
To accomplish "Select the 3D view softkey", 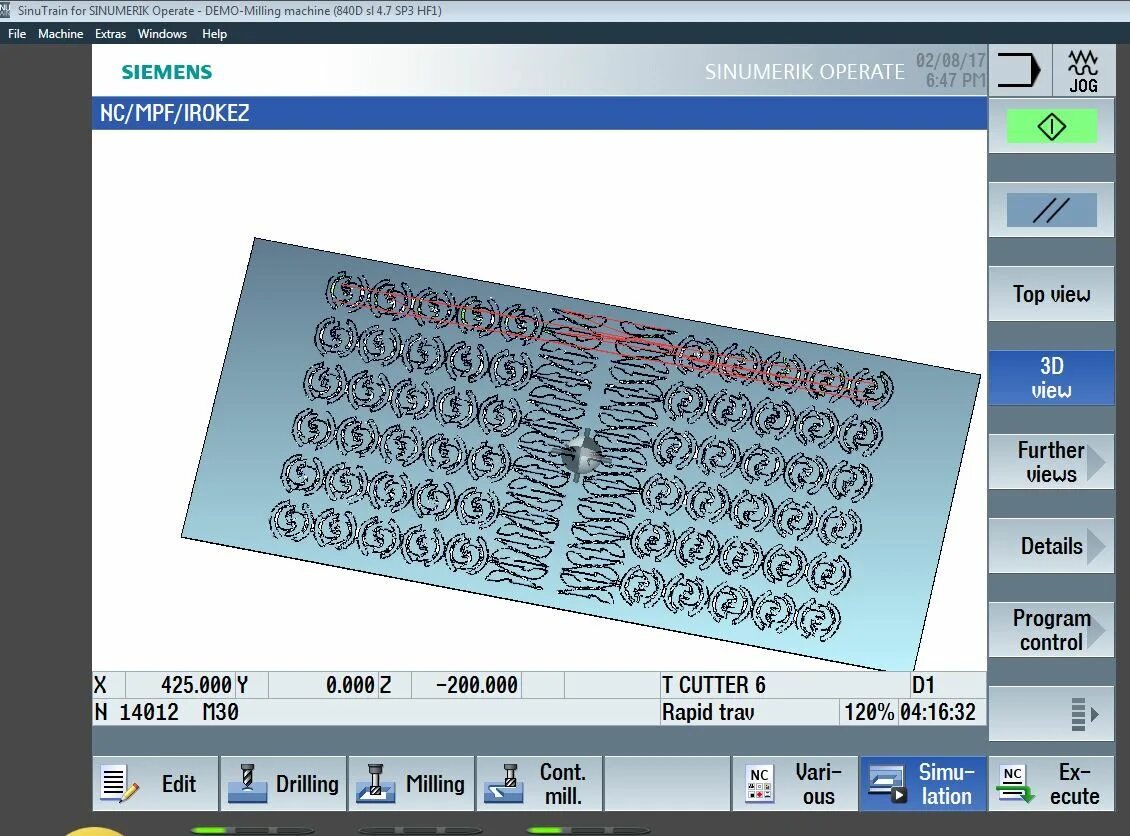I will 1051,378.
